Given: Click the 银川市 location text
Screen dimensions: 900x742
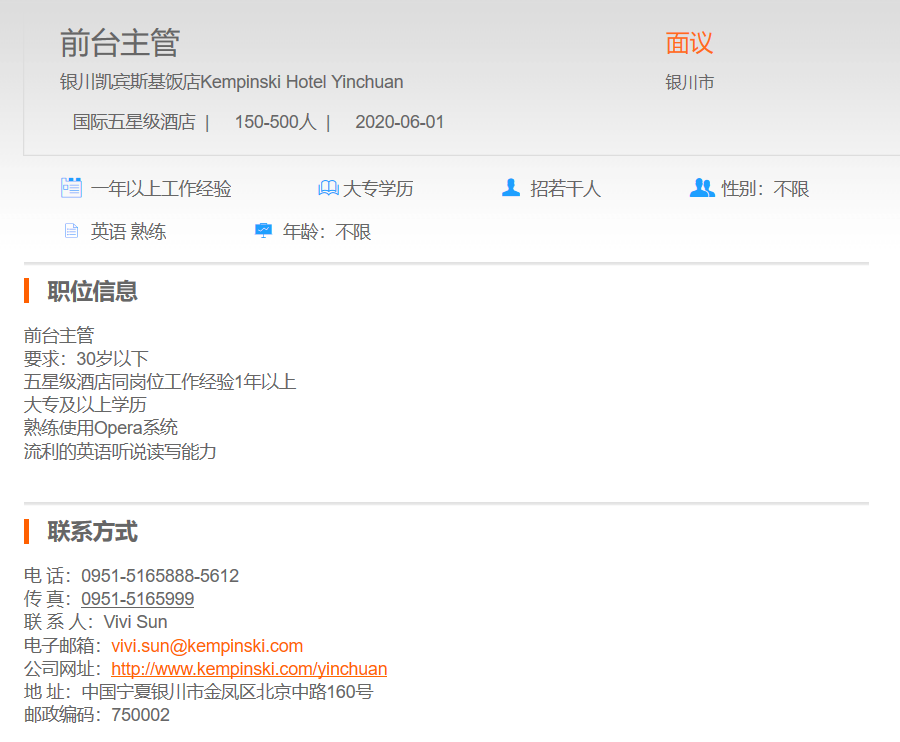Looking at the screenshot, I should coord(690,83).
